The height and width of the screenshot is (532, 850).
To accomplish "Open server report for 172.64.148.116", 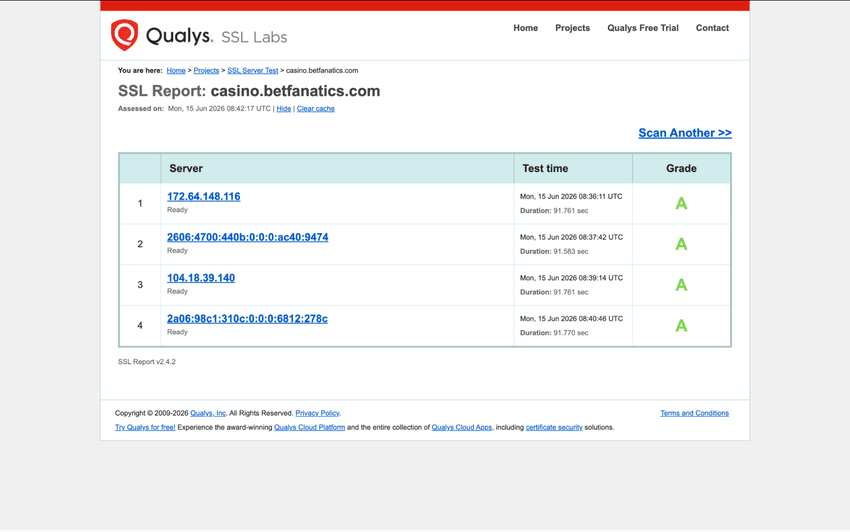I will tap(203, 196).
